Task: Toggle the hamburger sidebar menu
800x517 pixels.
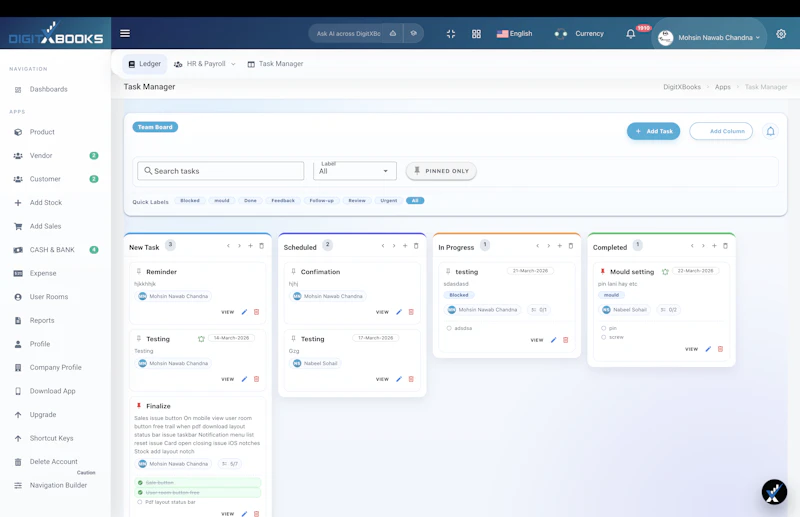Action: click(x=125, y=33)
